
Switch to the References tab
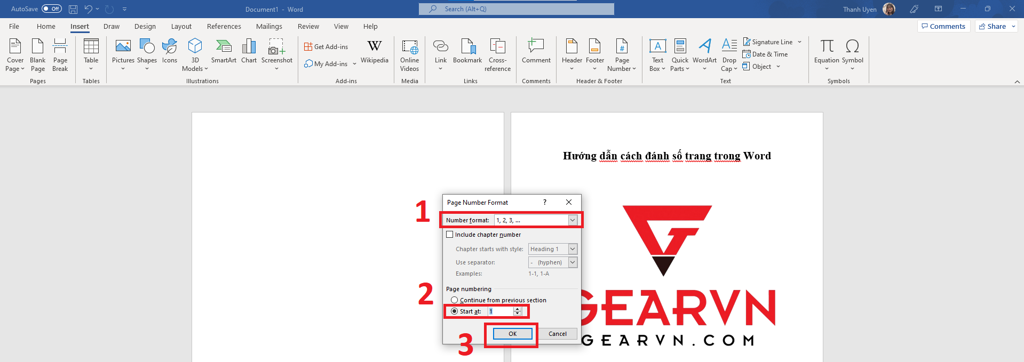tap(224, 27)
